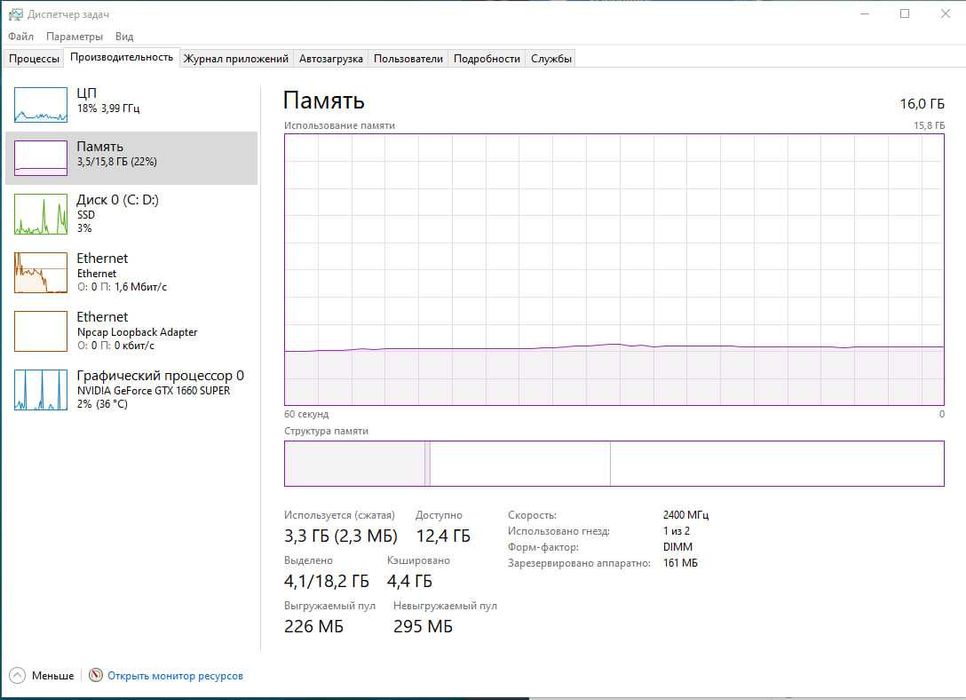Click the Структура памяти composition bar

click(613, 464)
